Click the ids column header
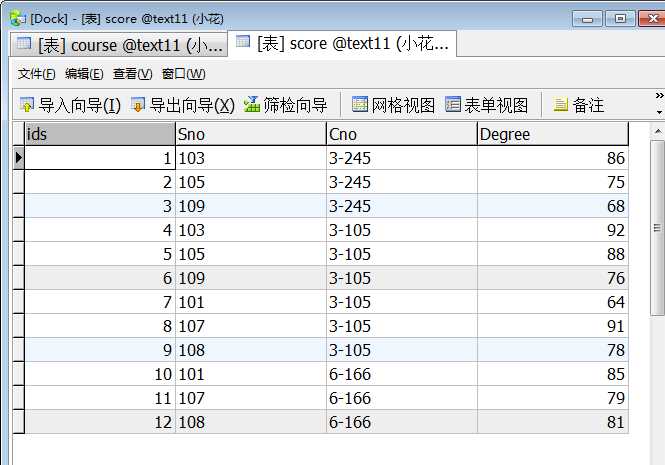Screen dimensions: 665x465 tap(100, 134)
